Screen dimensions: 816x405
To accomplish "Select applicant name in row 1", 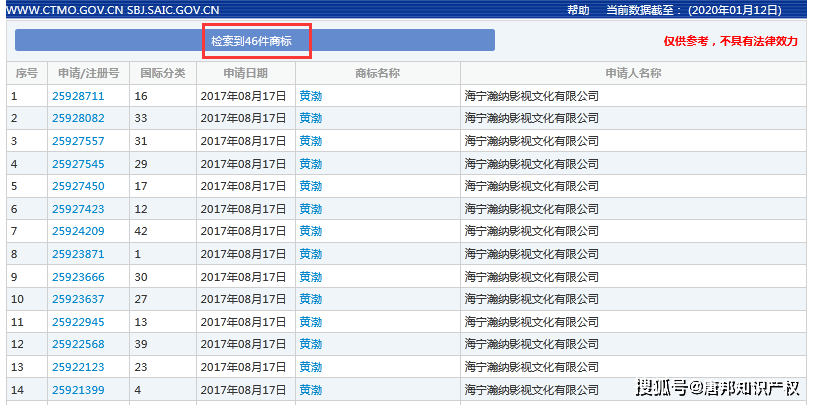I will 532,96.
